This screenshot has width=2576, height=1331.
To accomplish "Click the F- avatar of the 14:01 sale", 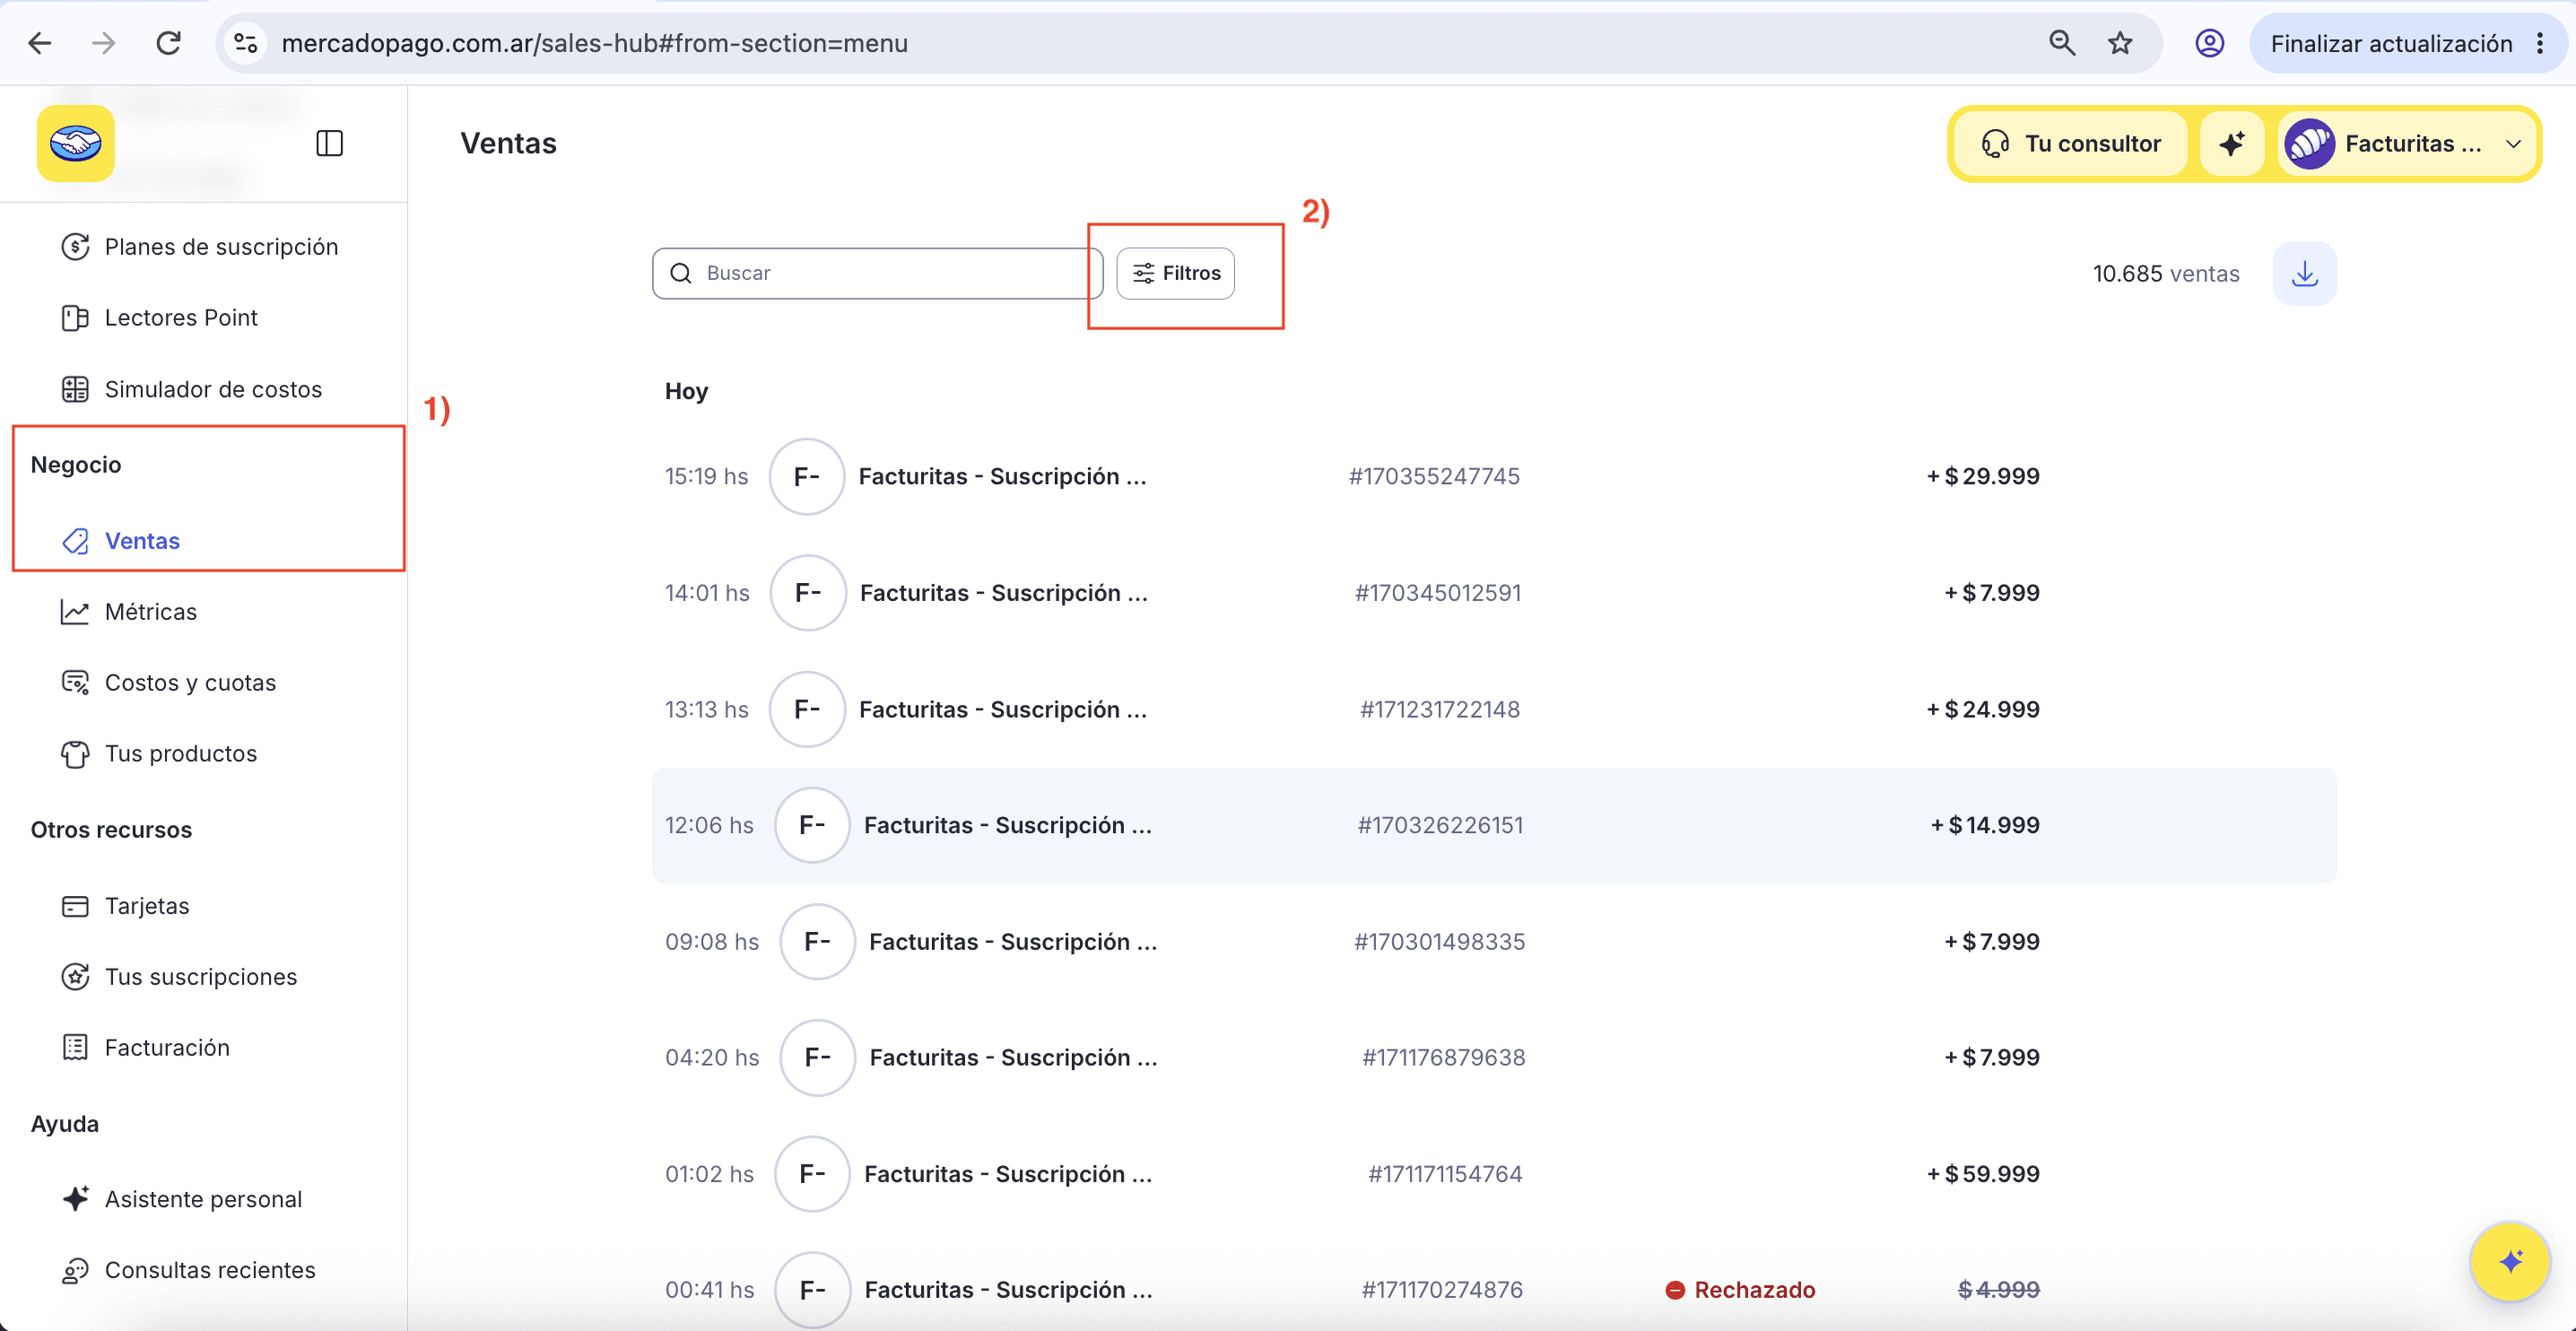I will [808, 592].
